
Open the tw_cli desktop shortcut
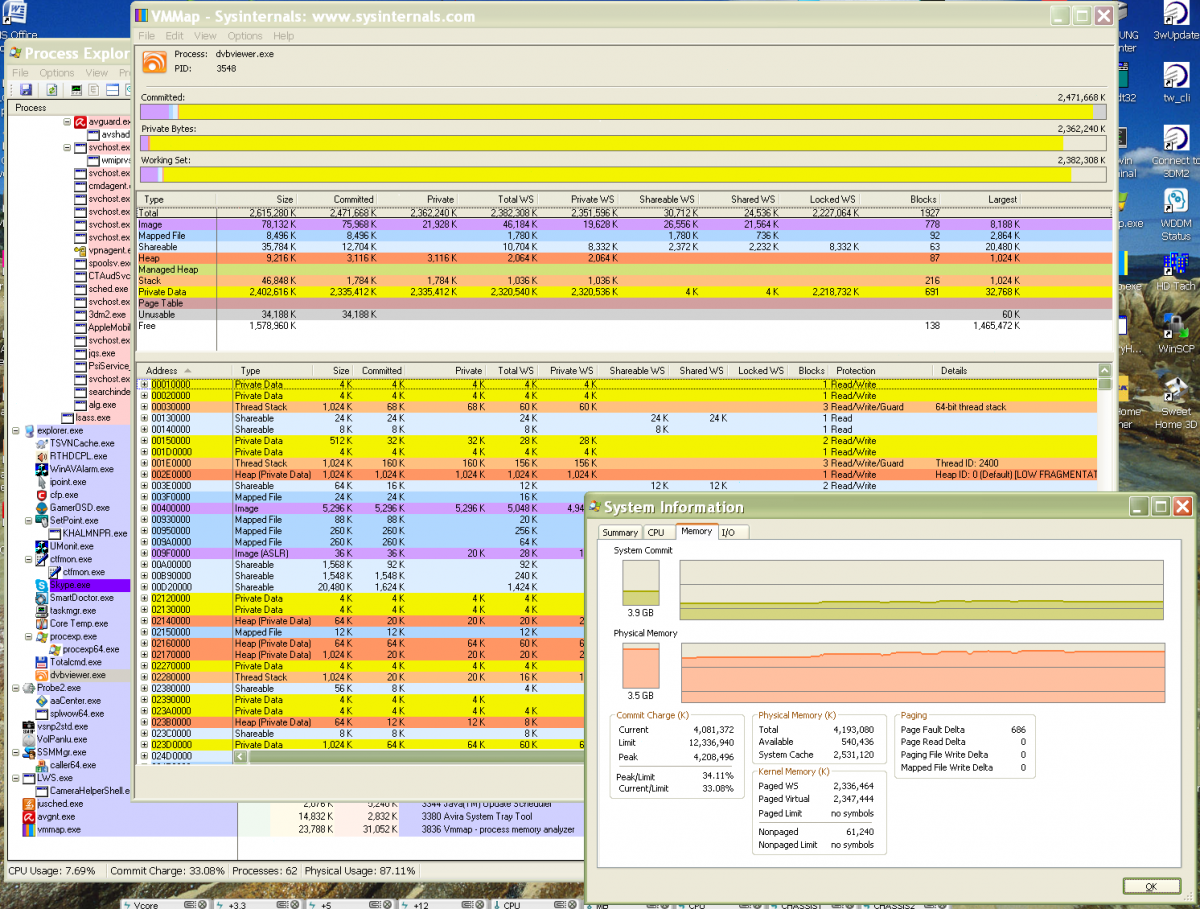point(1175,85)
